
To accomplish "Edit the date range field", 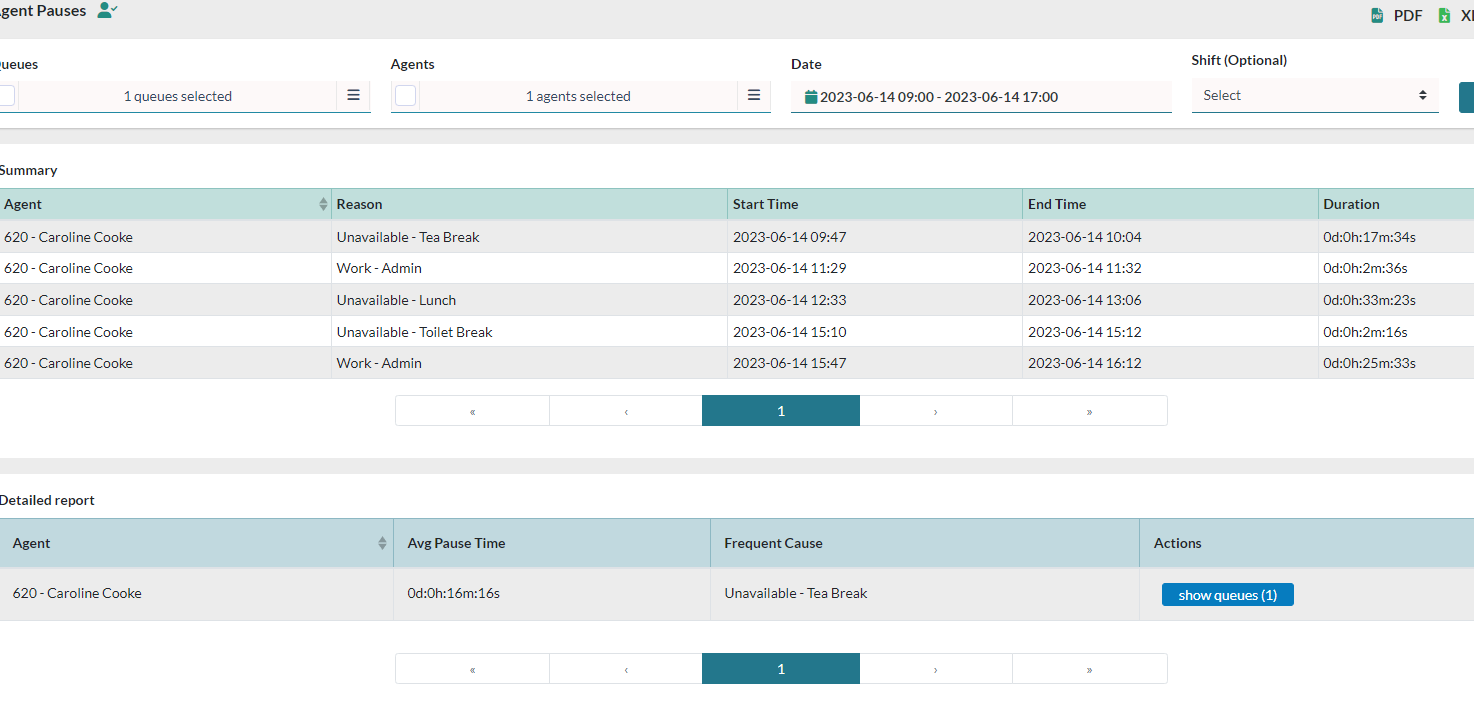I will [981, 97].
